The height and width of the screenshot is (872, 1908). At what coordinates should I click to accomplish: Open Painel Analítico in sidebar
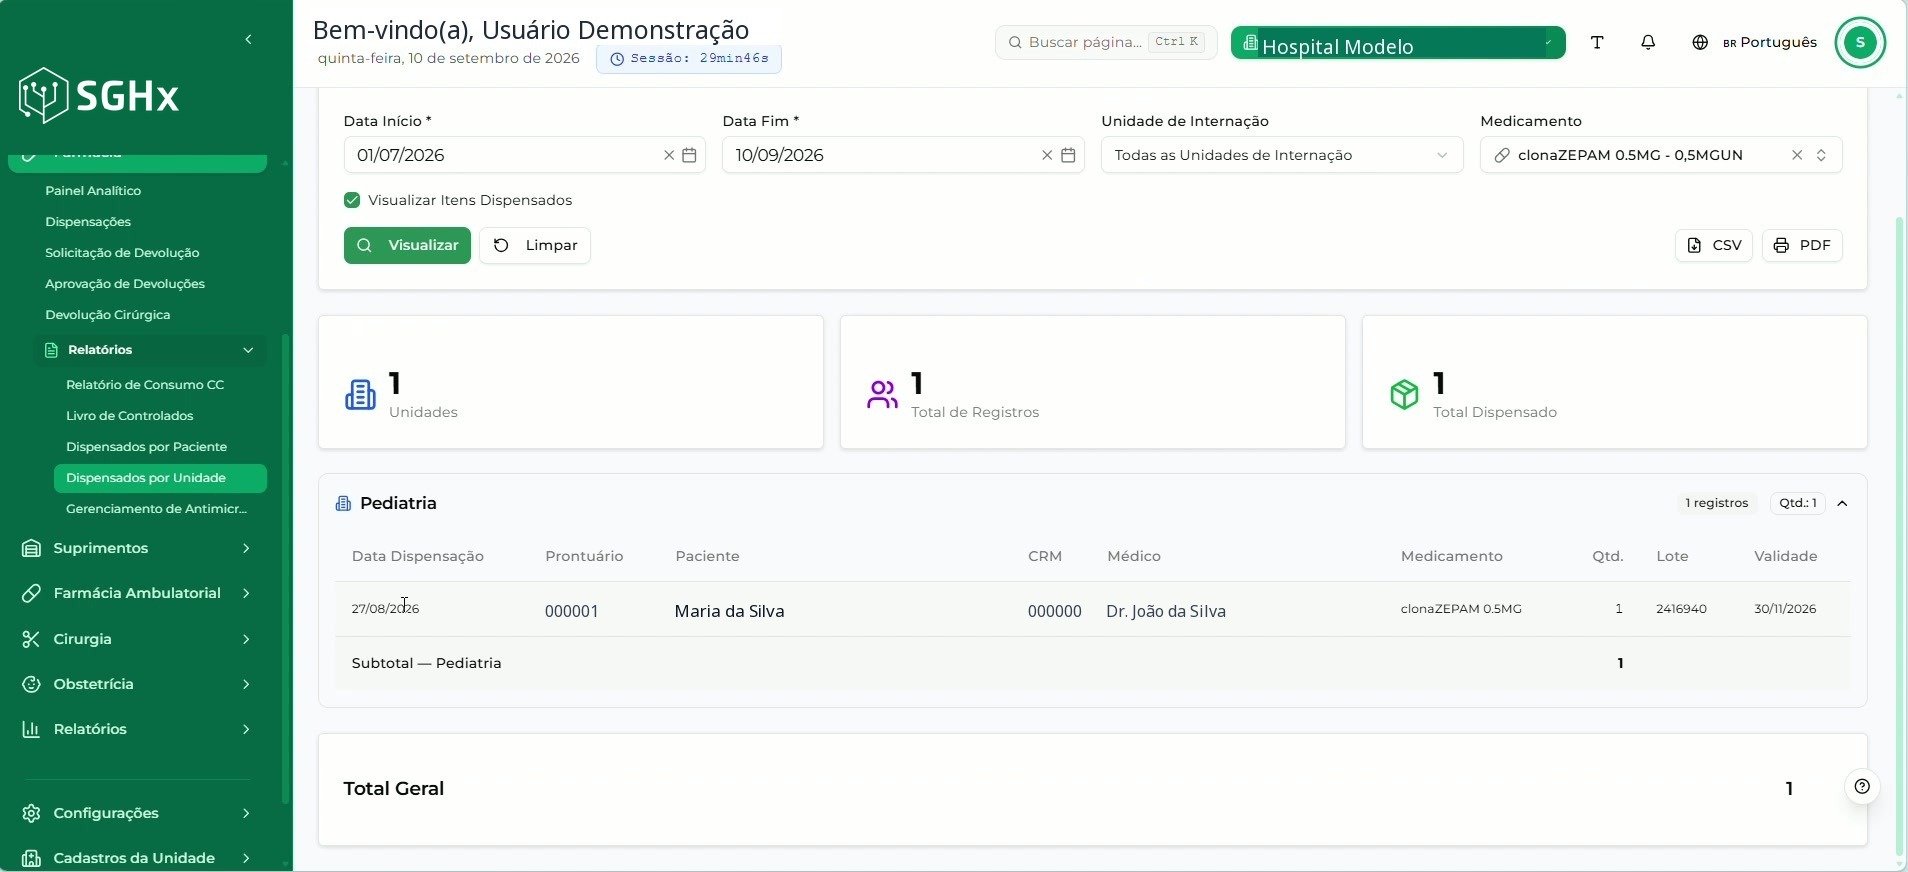[x=93, y=191]
